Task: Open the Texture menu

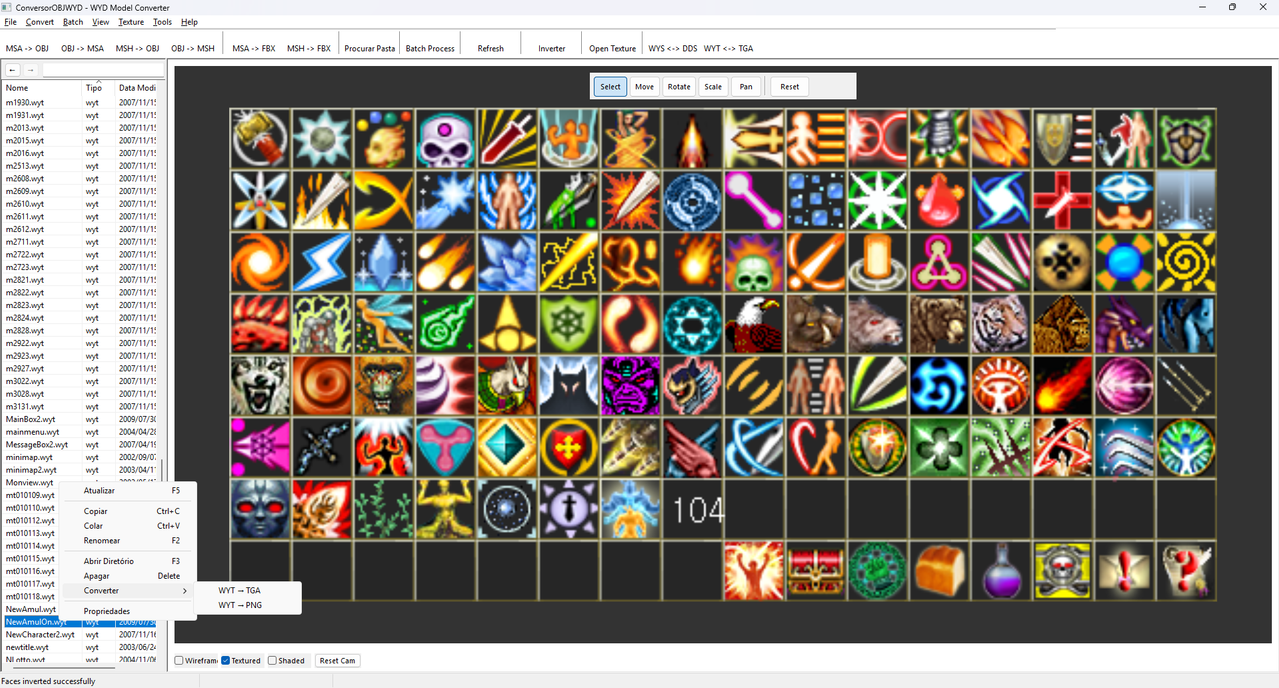Action: pyautogui.click(x=131, y=22)
